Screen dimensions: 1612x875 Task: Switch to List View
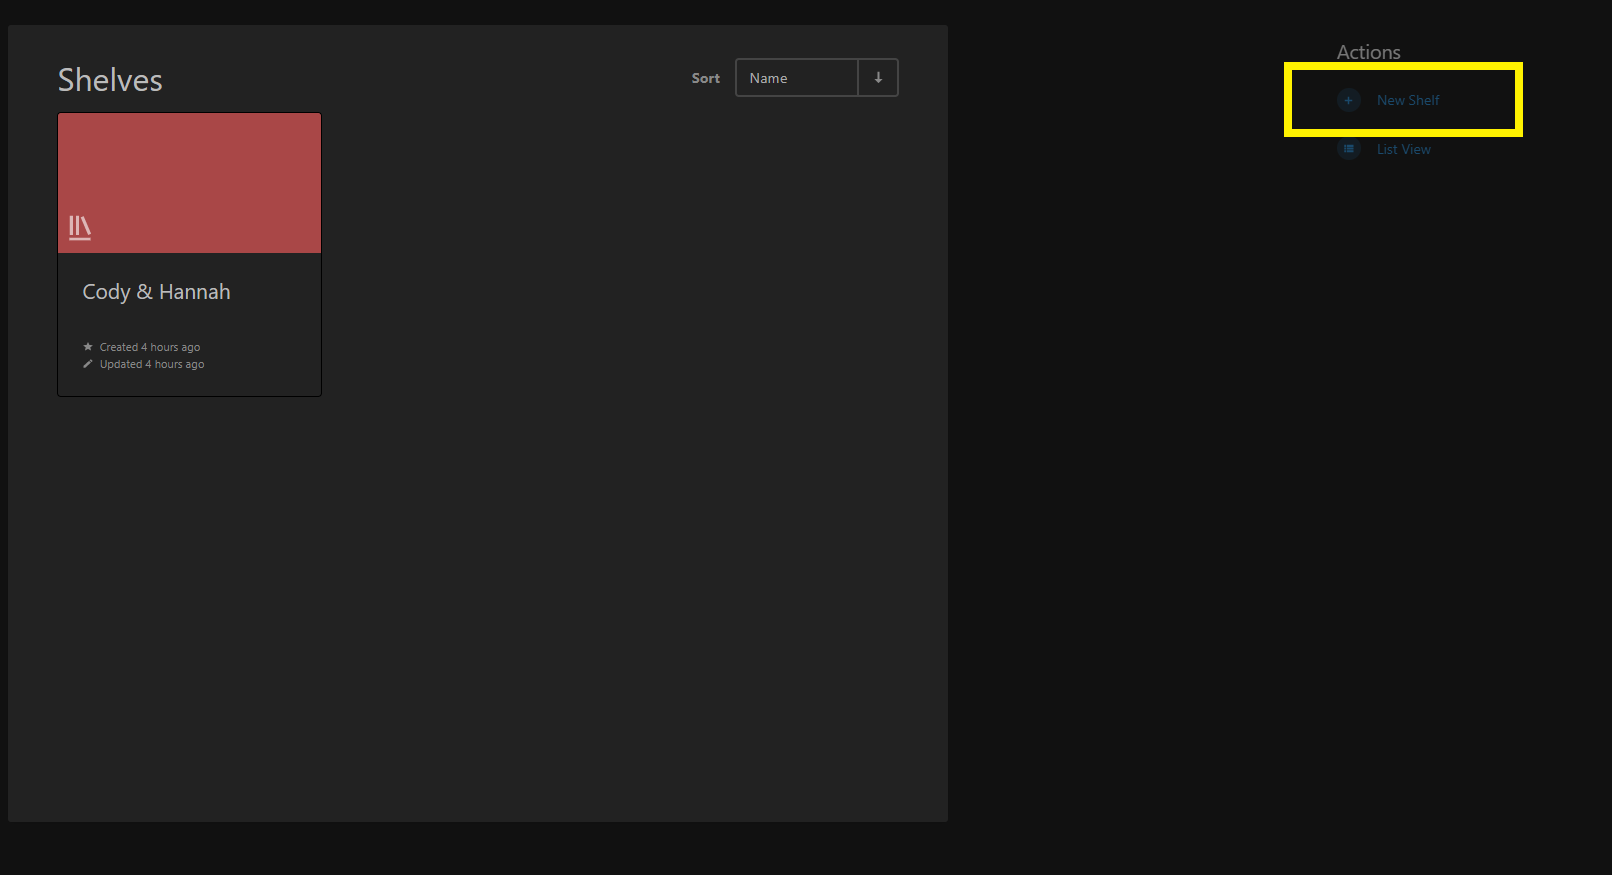click(x=1403, y=149)
